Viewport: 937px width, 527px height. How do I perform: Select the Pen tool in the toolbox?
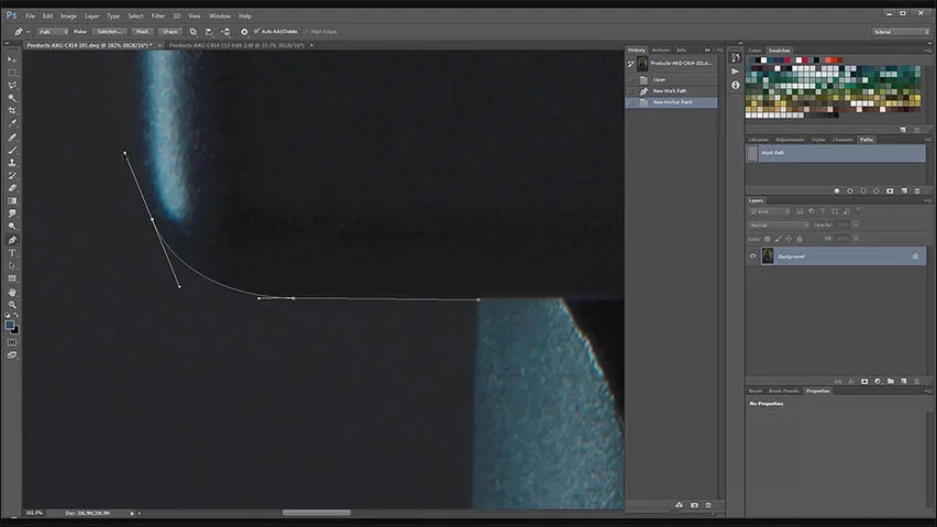click(x=12, y=240)
